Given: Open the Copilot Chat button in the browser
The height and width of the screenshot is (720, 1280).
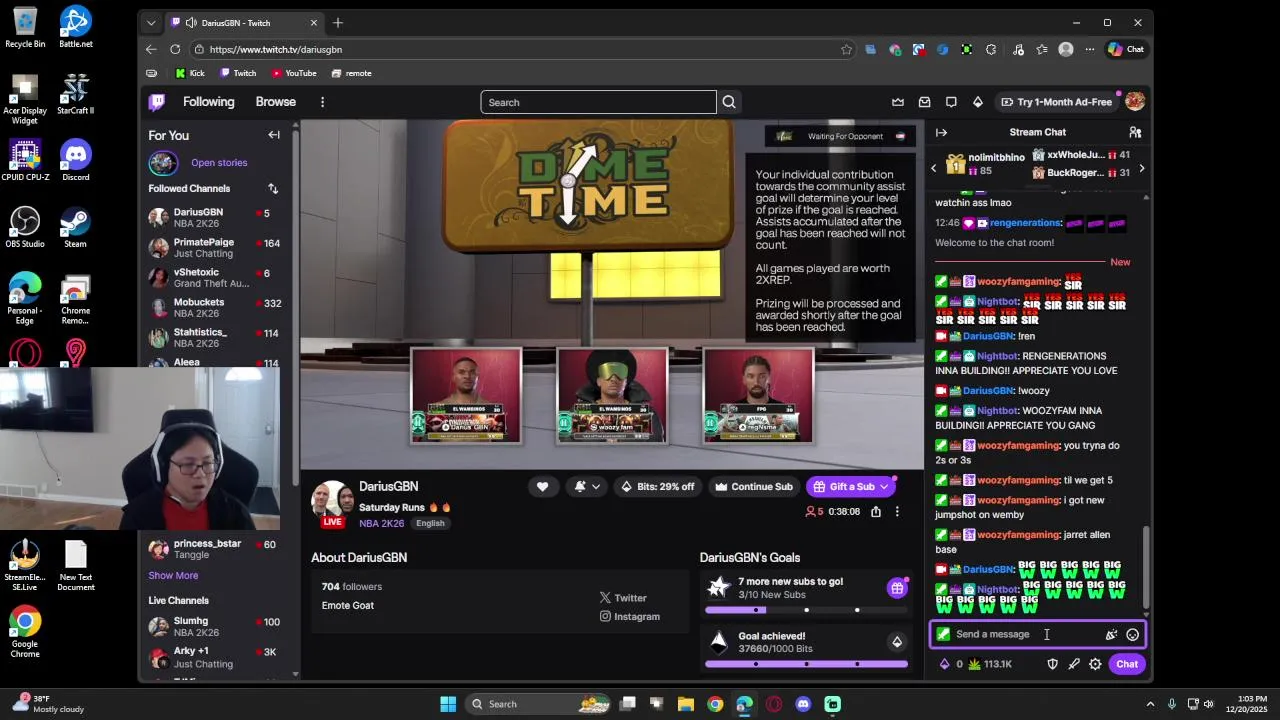Looking at the screenshot, I should tap(1126, 49).
